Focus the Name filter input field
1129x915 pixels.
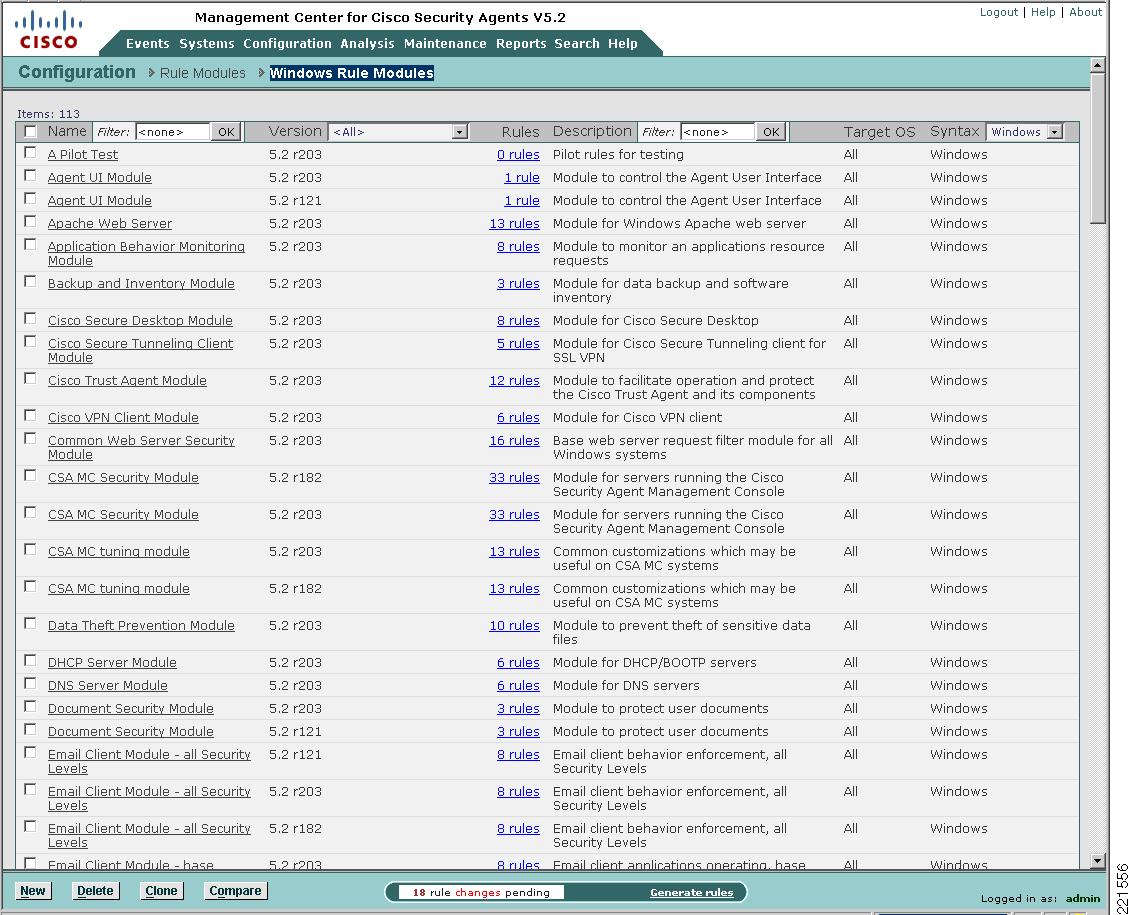pyautogui.click(x=173, y=132)
